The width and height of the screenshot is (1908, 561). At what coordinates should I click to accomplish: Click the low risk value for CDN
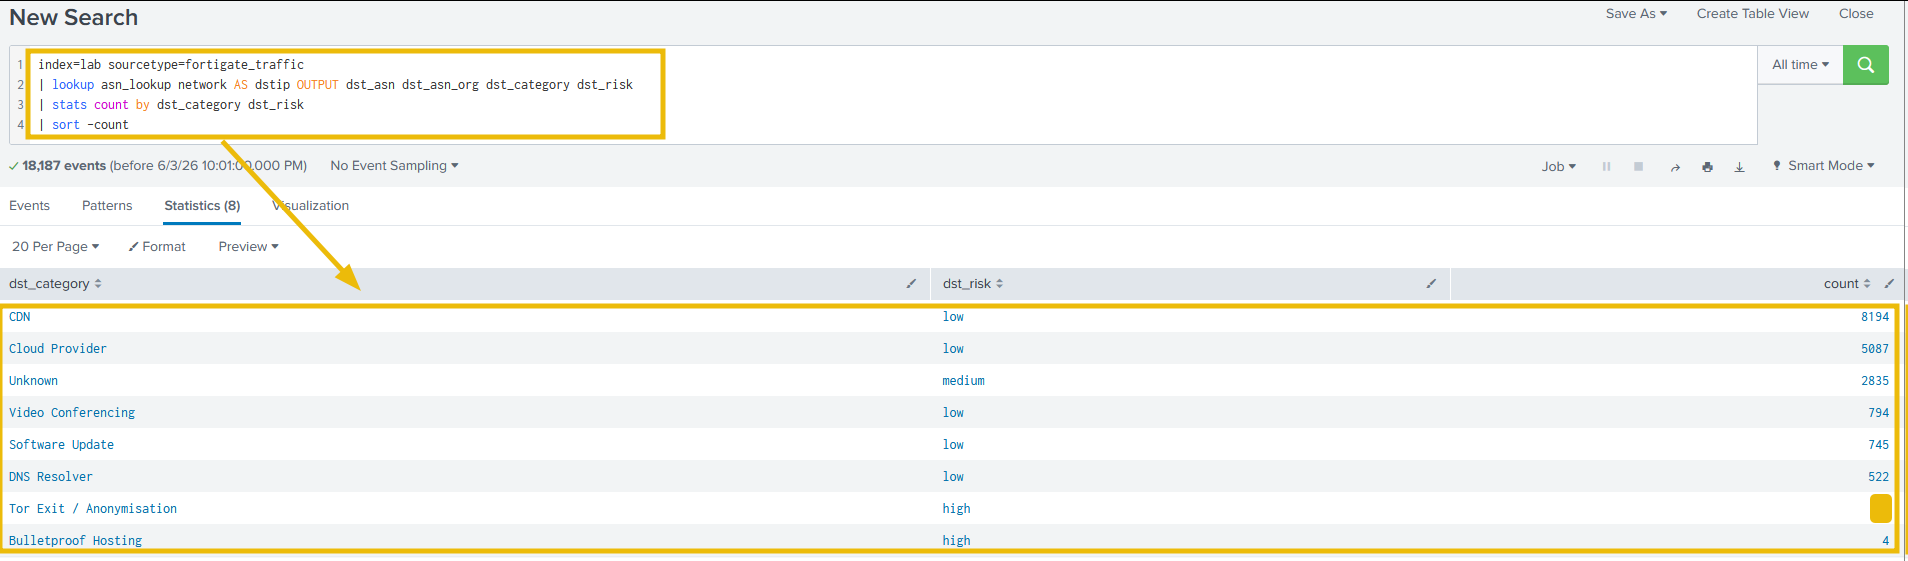(953, 317)
